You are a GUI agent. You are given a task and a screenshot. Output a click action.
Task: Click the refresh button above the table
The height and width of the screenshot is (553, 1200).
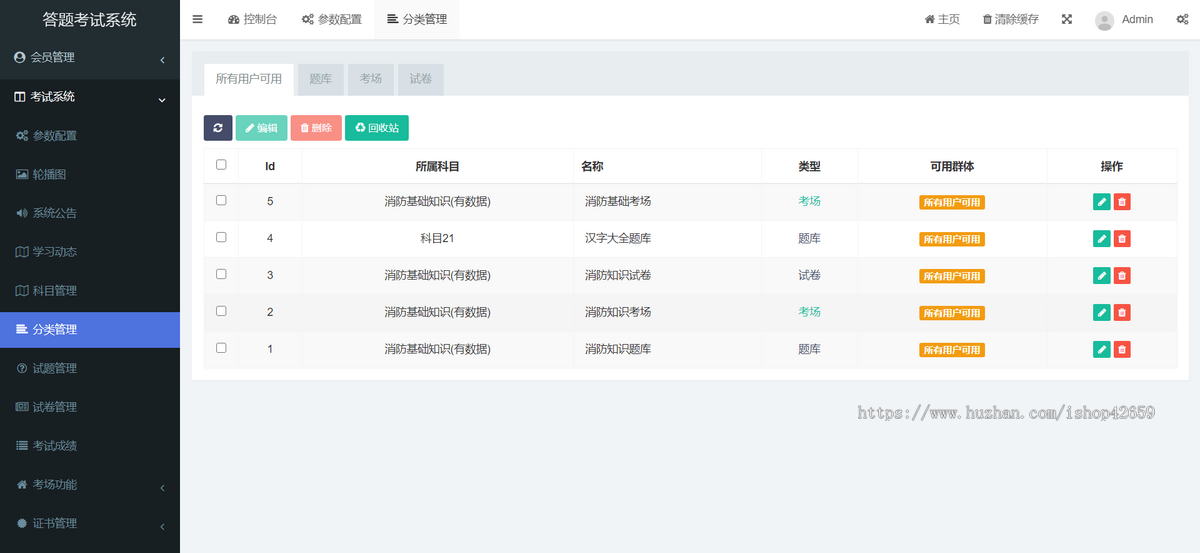(x=218, y=128)
